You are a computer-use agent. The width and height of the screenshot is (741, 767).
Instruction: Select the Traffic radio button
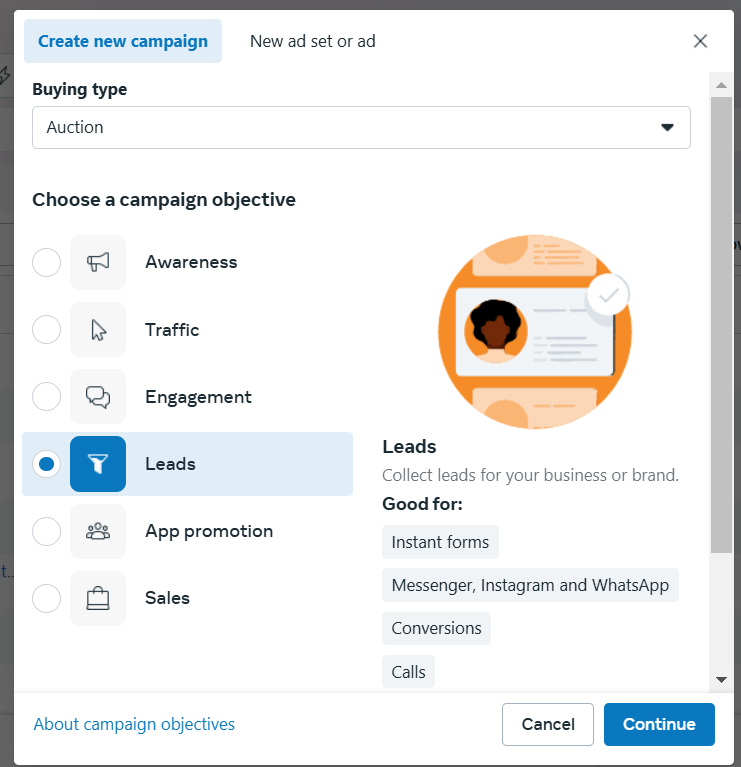(46, 330)
